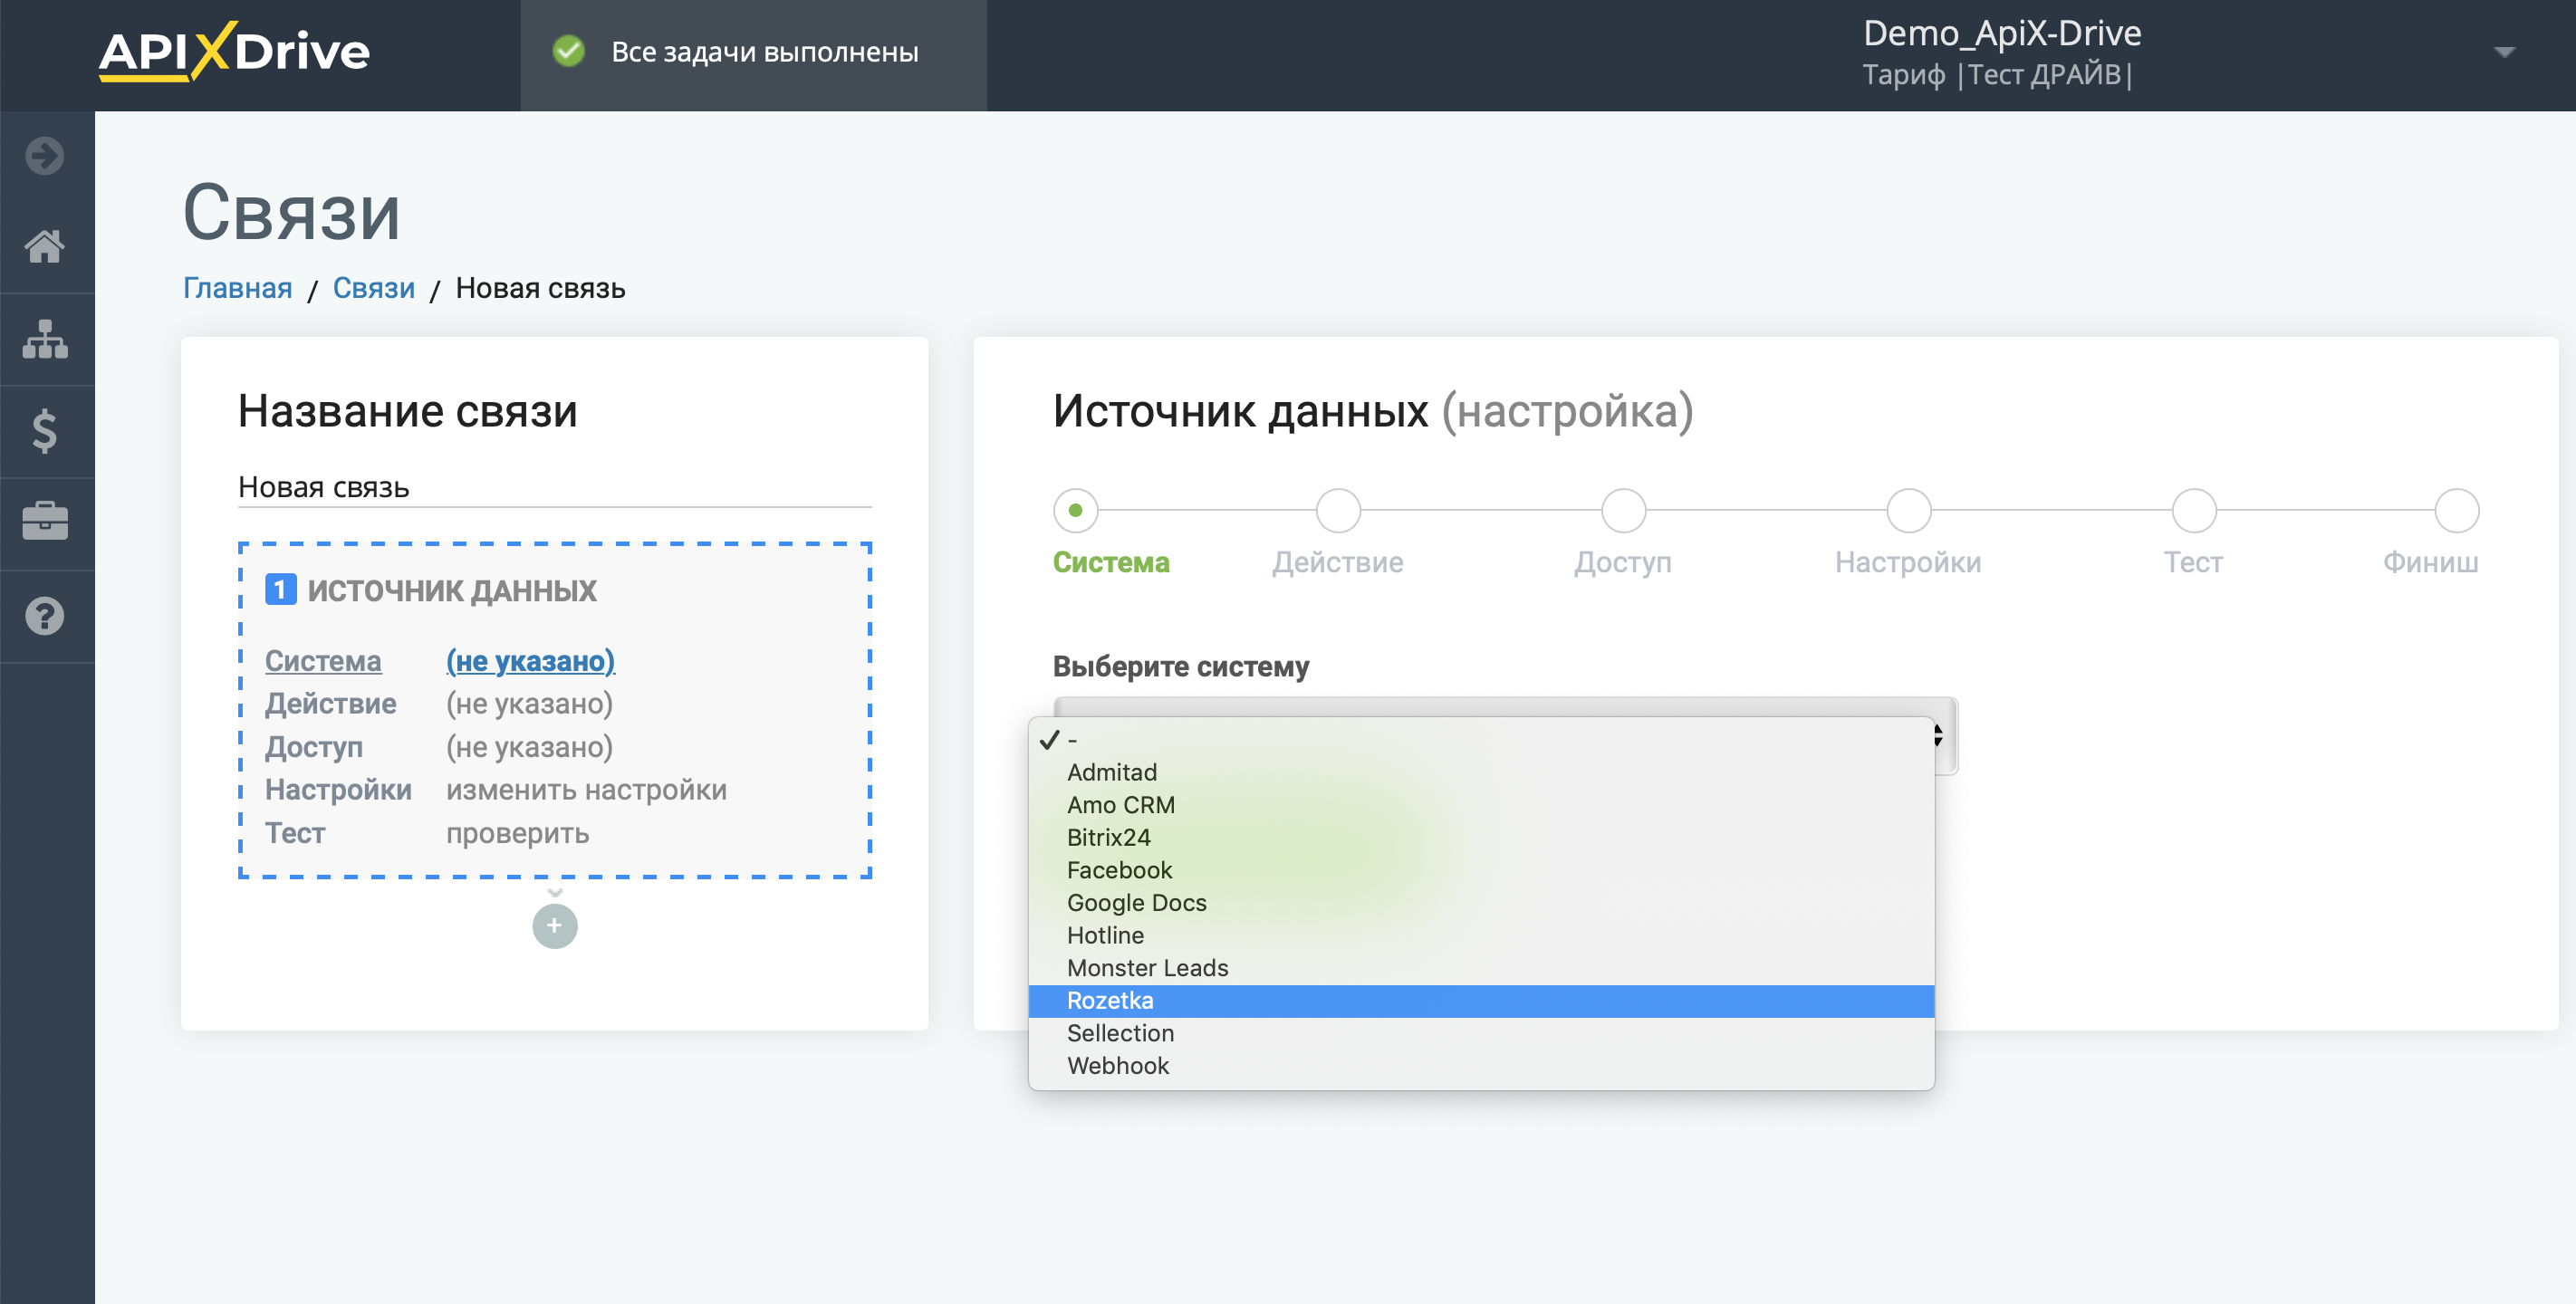Click Доступ label in data source block
Viewport: 2576px width, 1304px height.
pyautogui.click(x=314, y=747)
